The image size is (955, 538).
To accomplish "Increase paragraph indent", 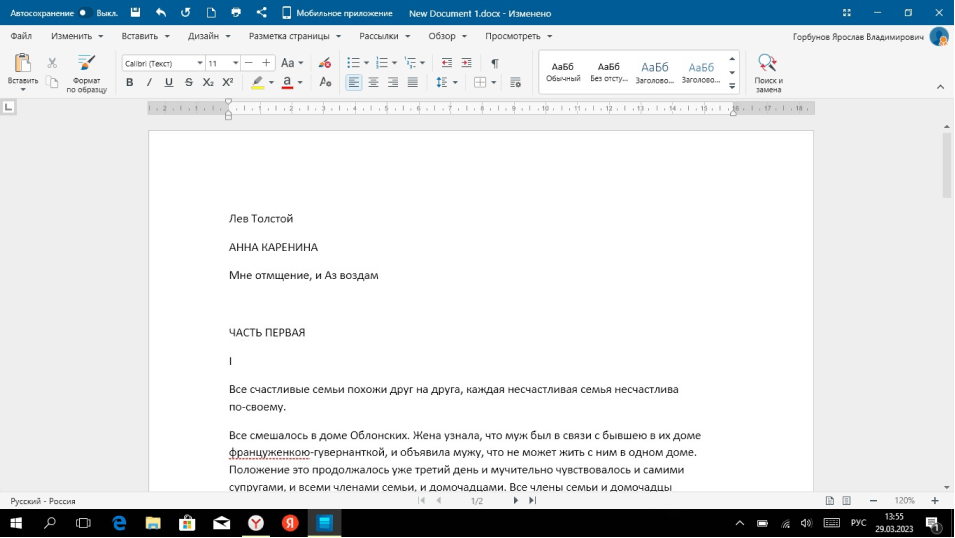I will pos(467,63).
